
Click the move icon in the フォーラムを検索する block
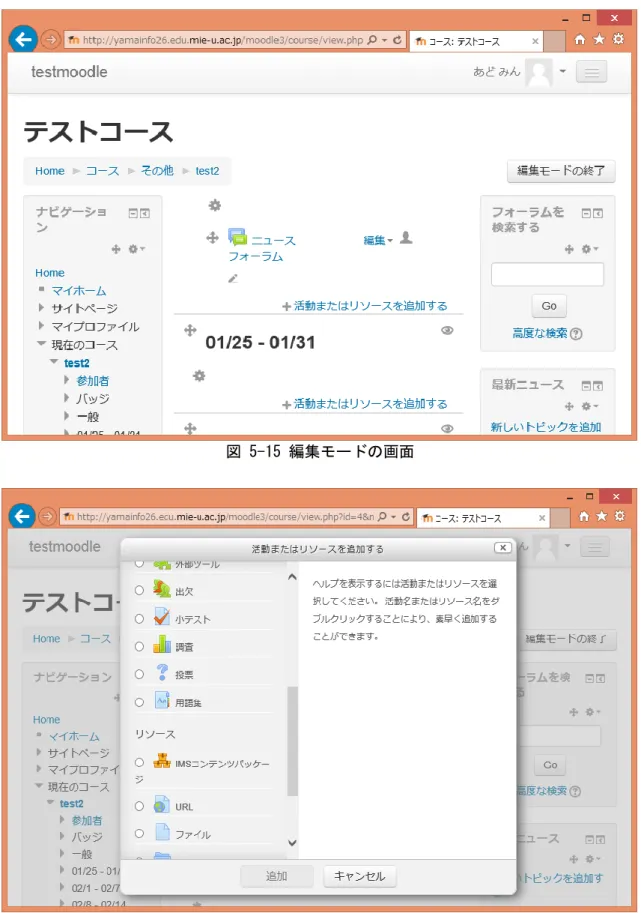click(x=569, y=249)
